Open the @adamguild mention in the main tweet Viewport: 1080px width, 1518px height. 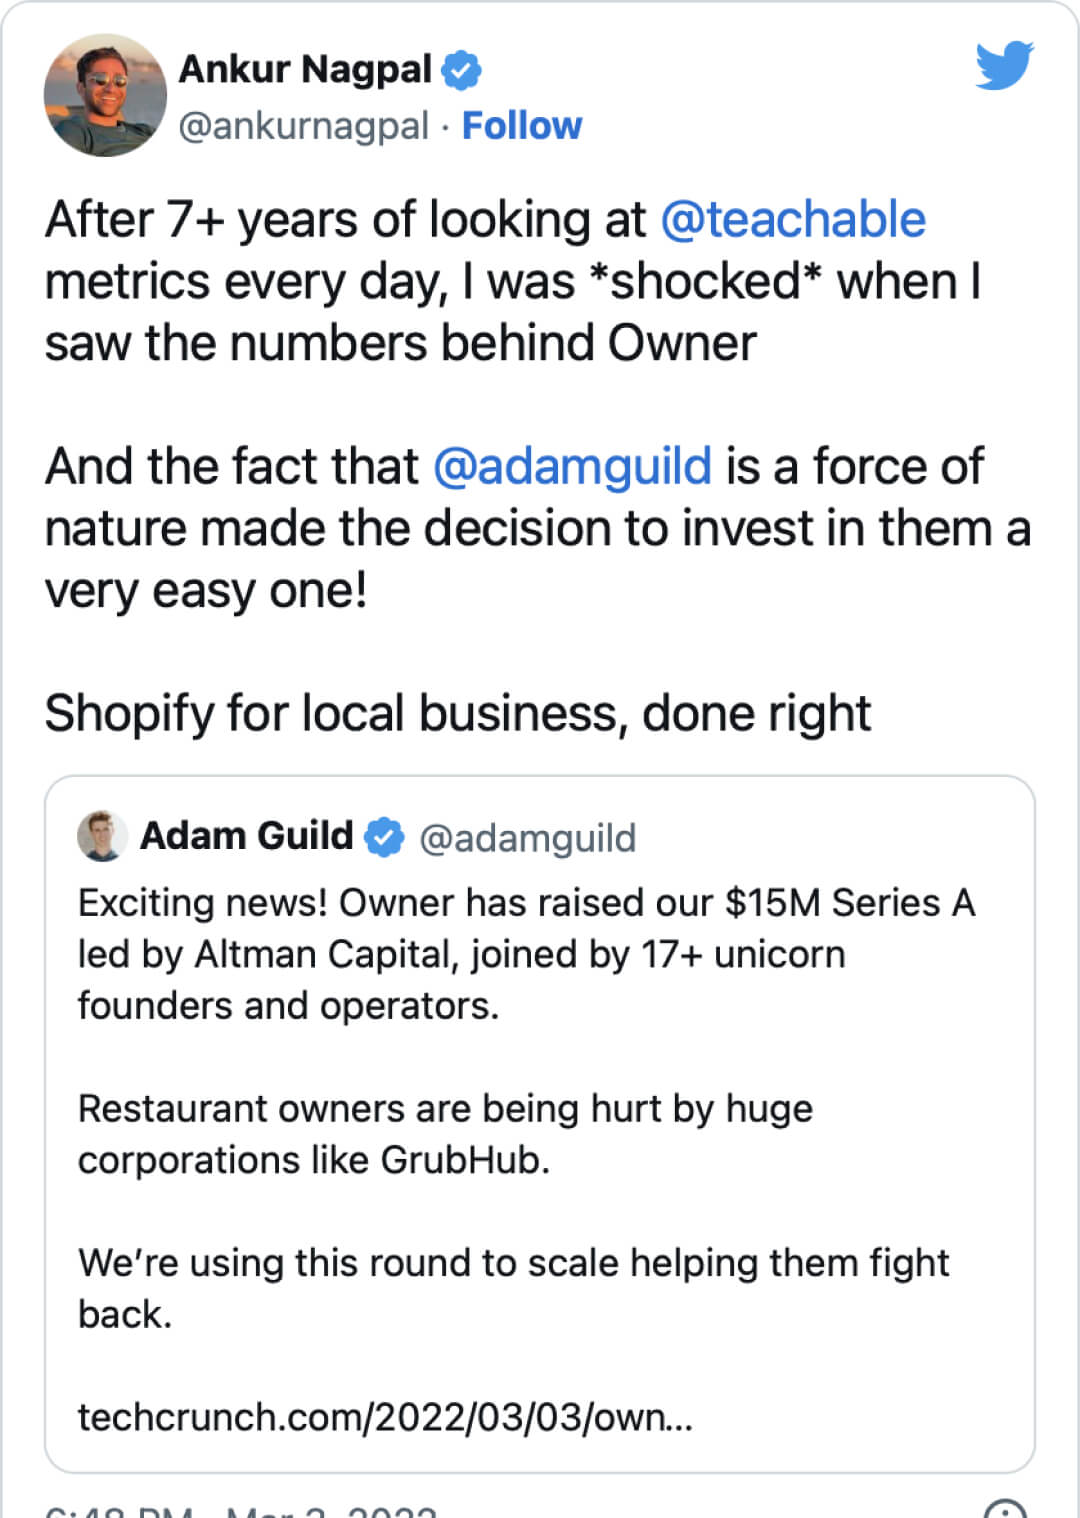coord(572,466)
